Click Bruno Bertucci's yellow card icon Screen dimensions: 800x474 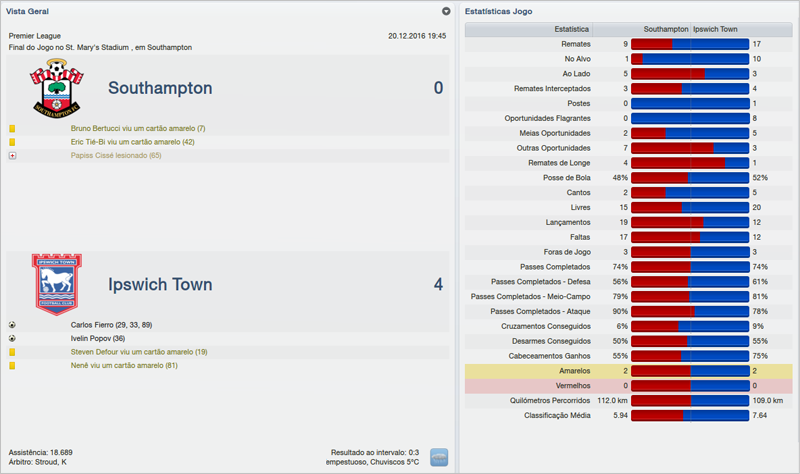12,129
